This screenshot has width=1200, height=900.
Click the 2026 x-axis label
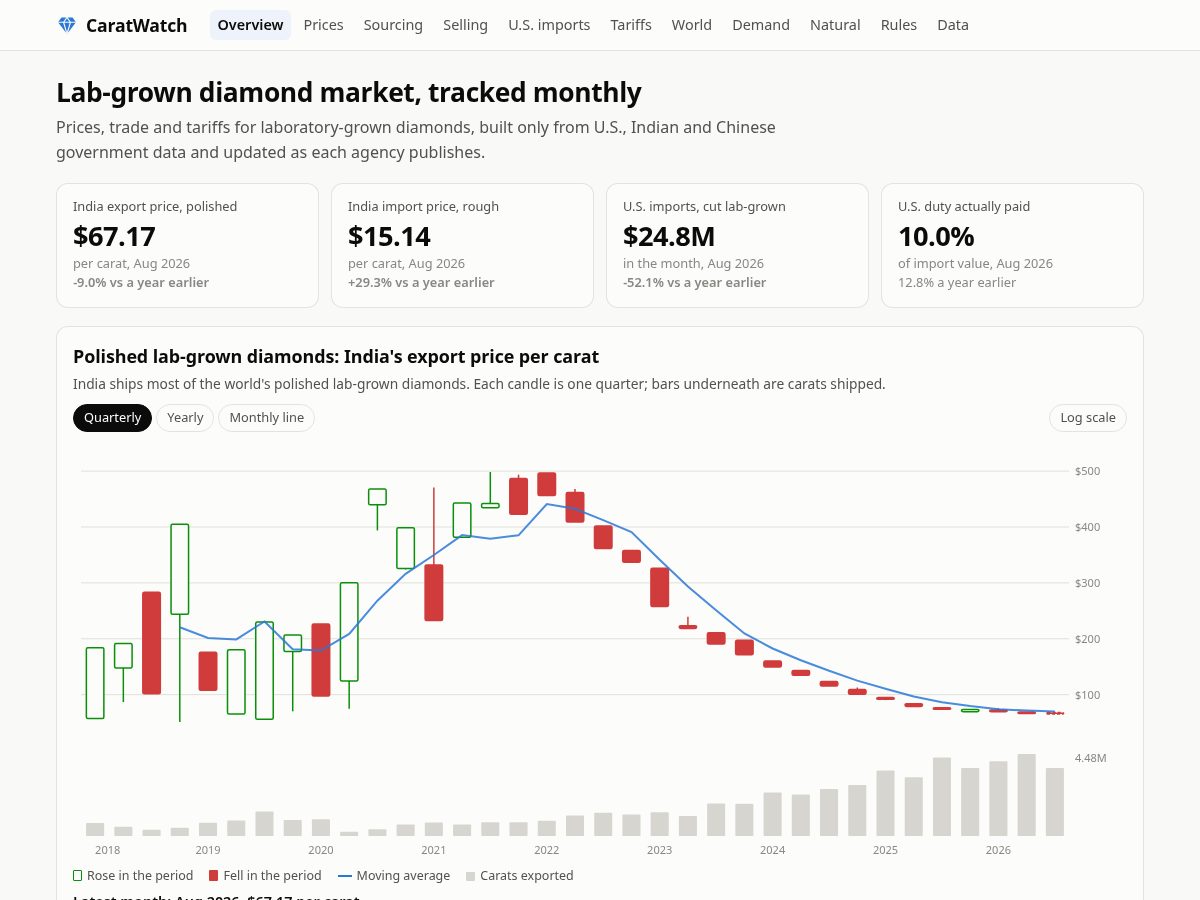click(998, 850)
